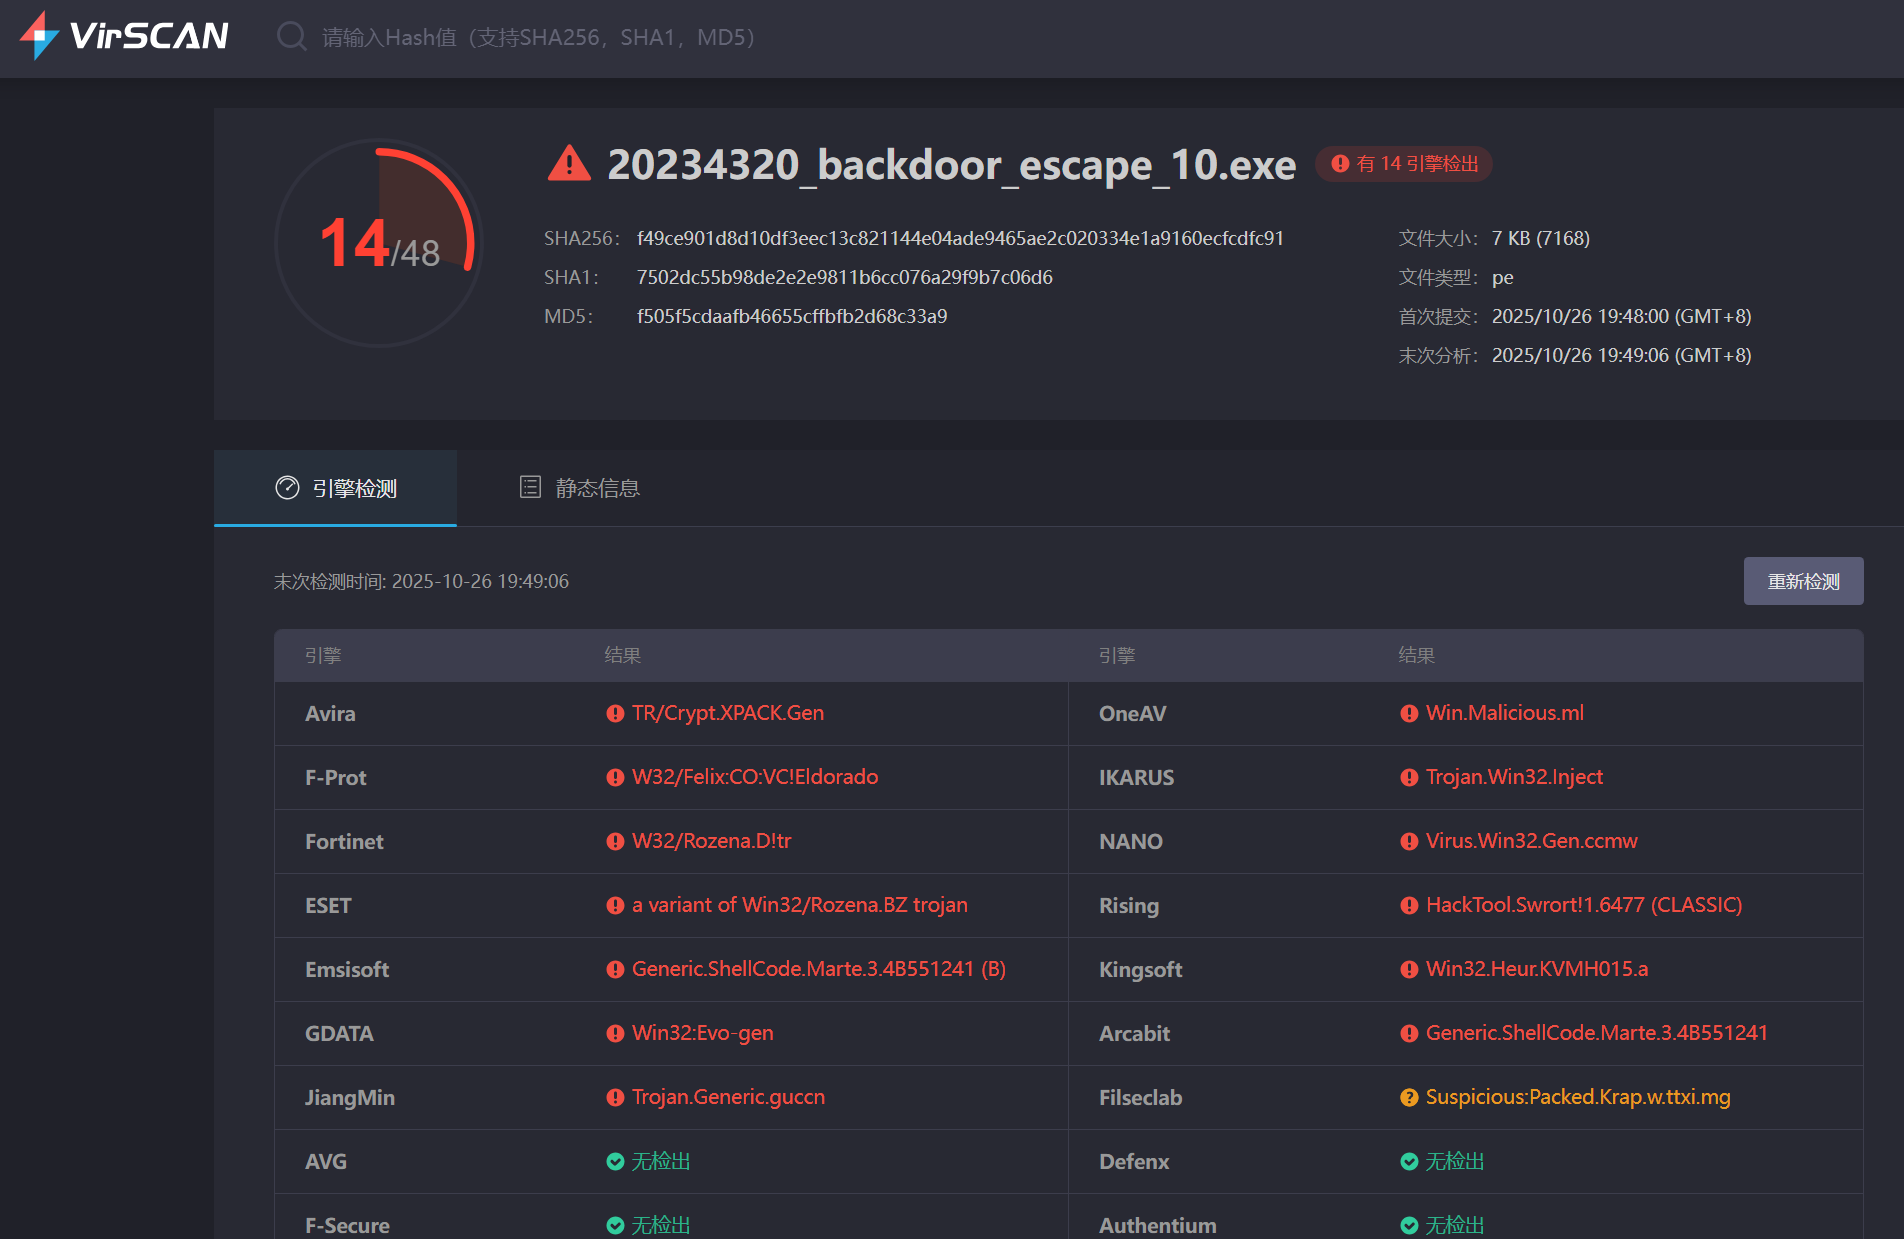This screenshot has width=1904, height=1239.
Task: Click the 末次检测时间 timestamp line
Action: 421,581
